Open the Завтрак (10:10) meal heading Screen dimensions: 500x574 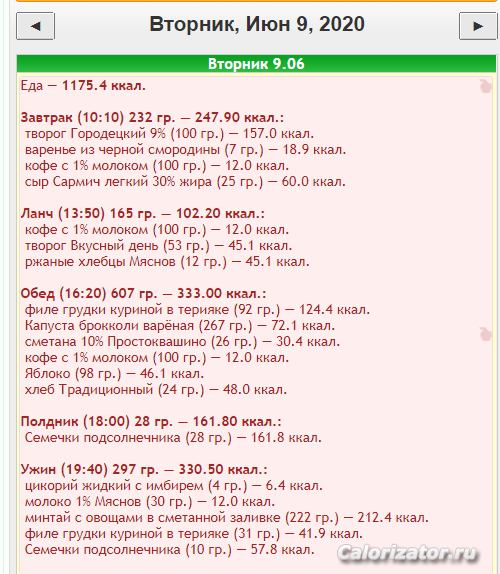pyautogui.click(x=152, y=118)
